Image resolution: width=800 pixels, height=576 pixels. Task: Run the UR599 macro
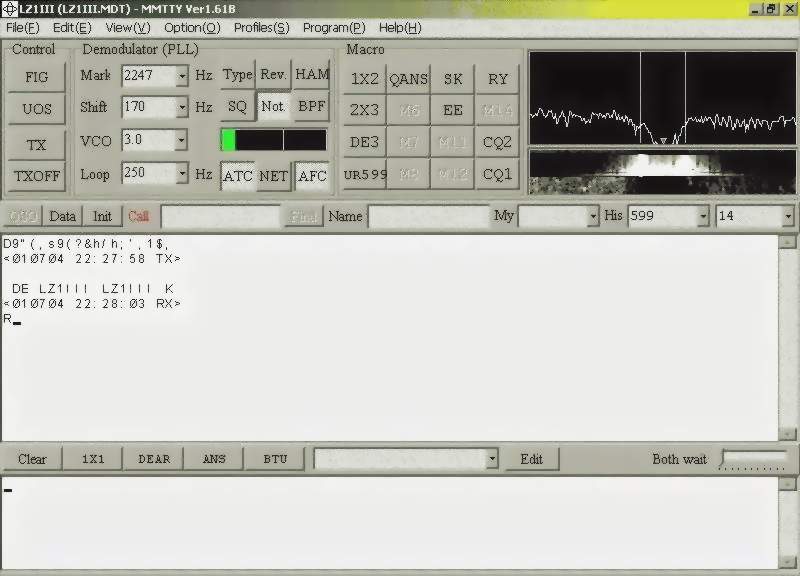point(364,174)
